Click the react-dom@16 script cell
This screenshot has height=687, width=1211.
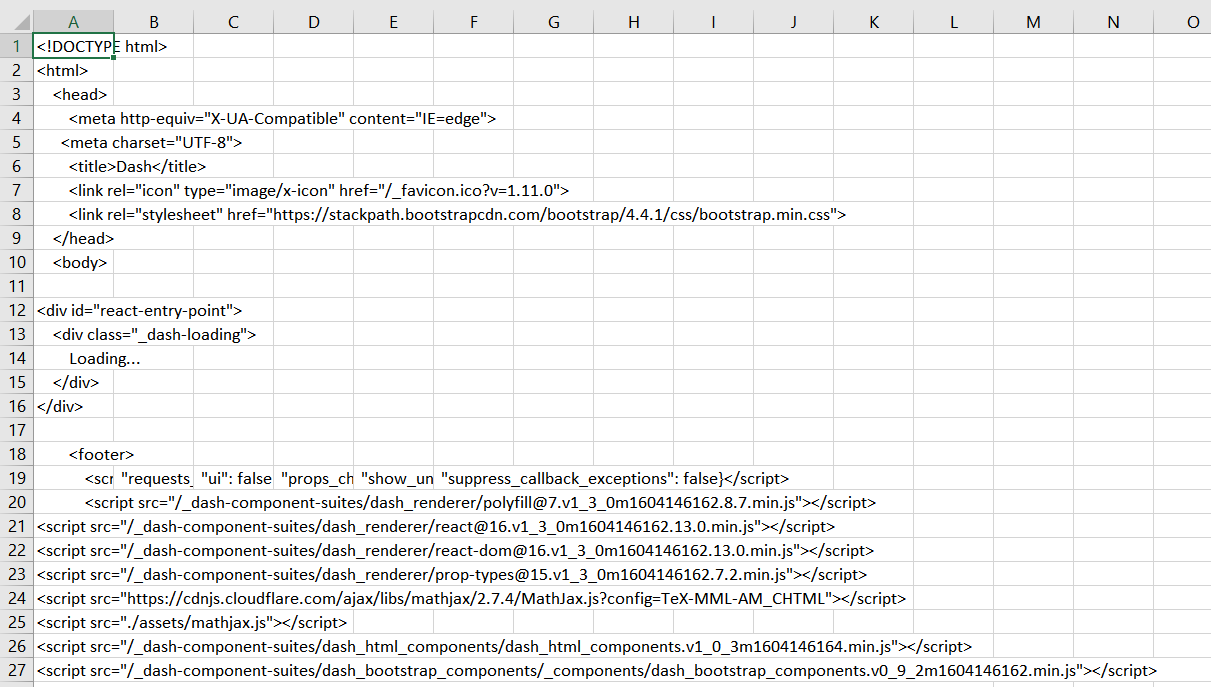pyautogui.click(x=74, y=550)
